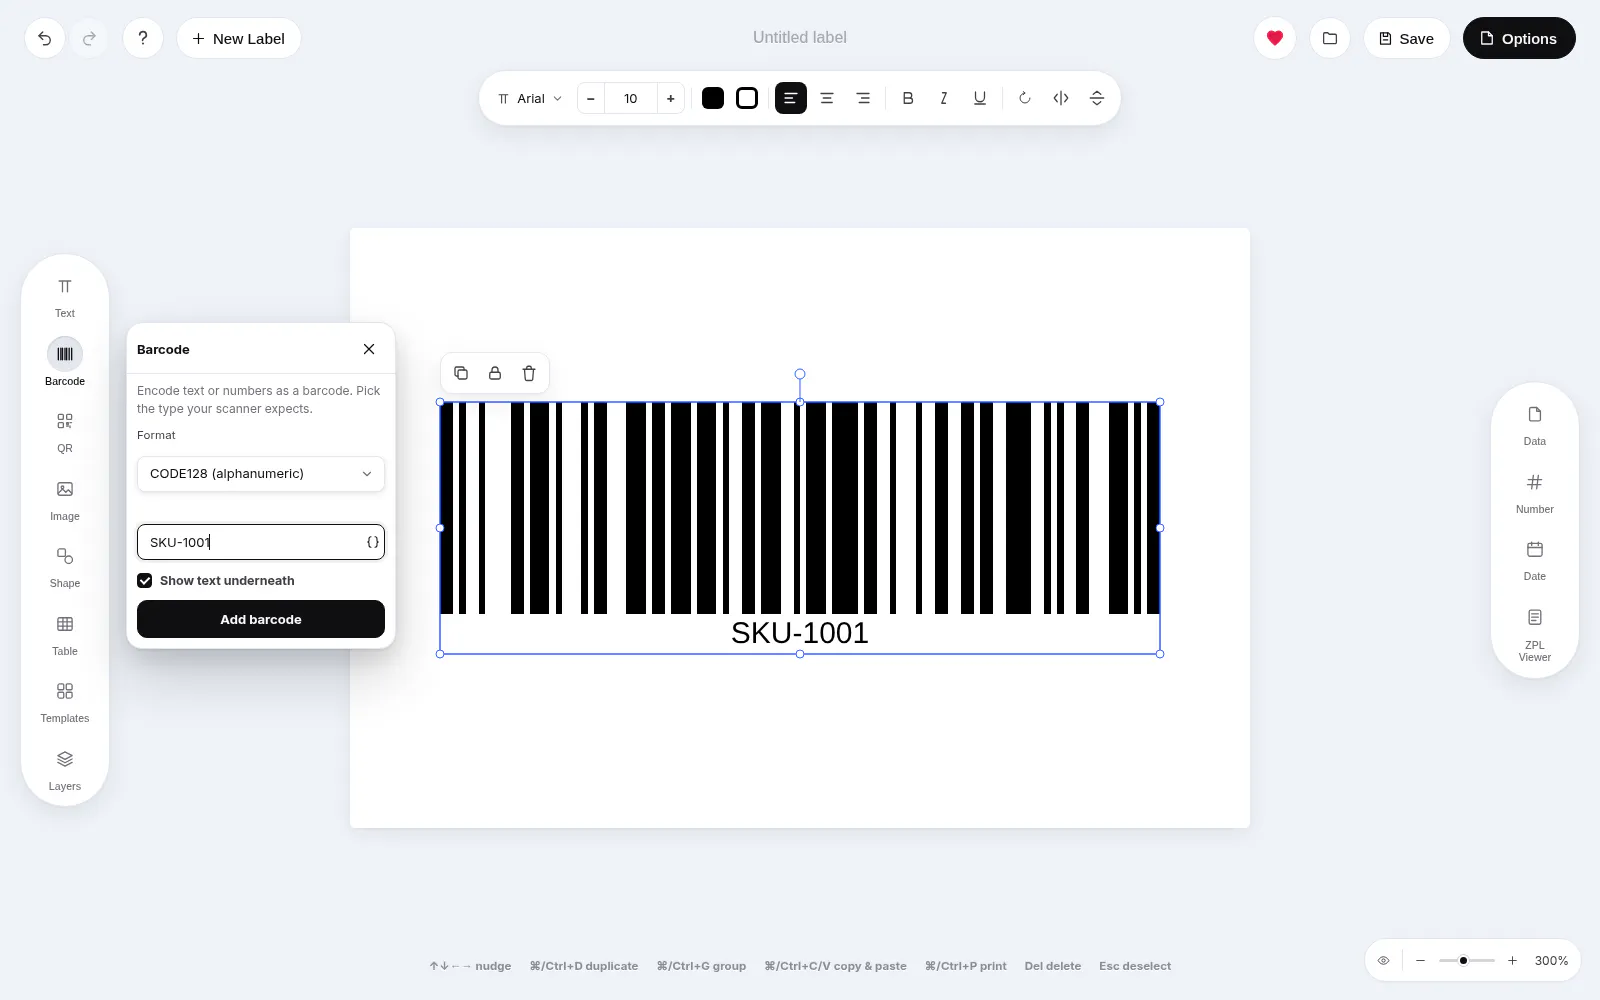Pick the outlined stroke color swatch
The image size is (1600, 1000).
coord(747,98)
